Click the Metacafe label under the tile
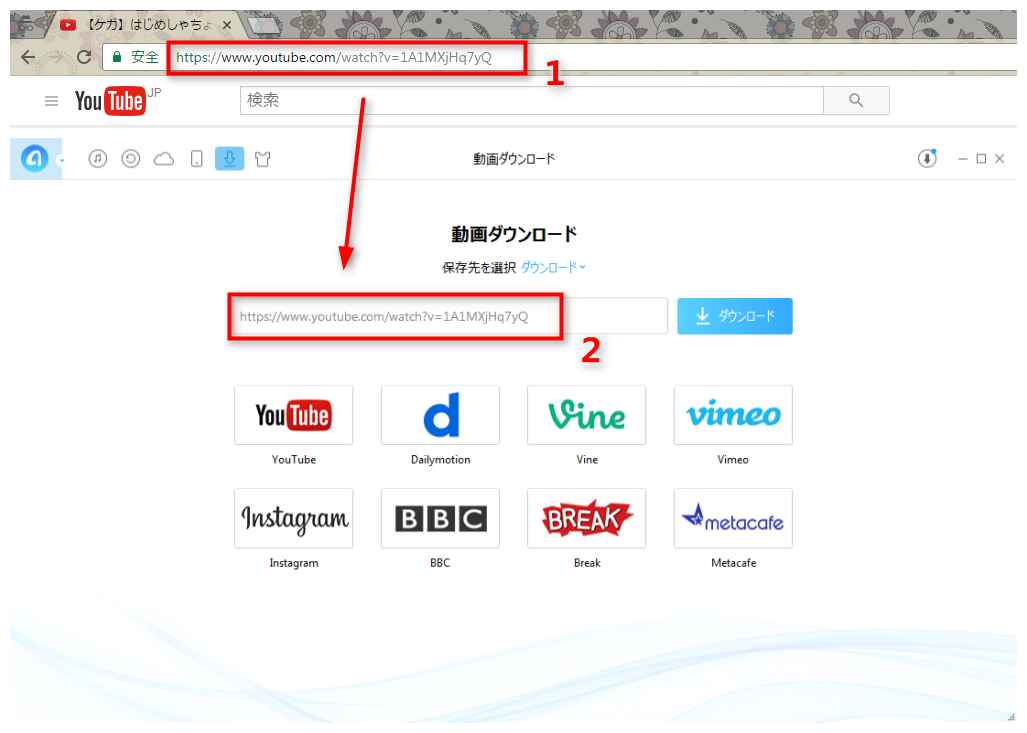The width and height of the screenshot is (1027, 733). [733, 563]
